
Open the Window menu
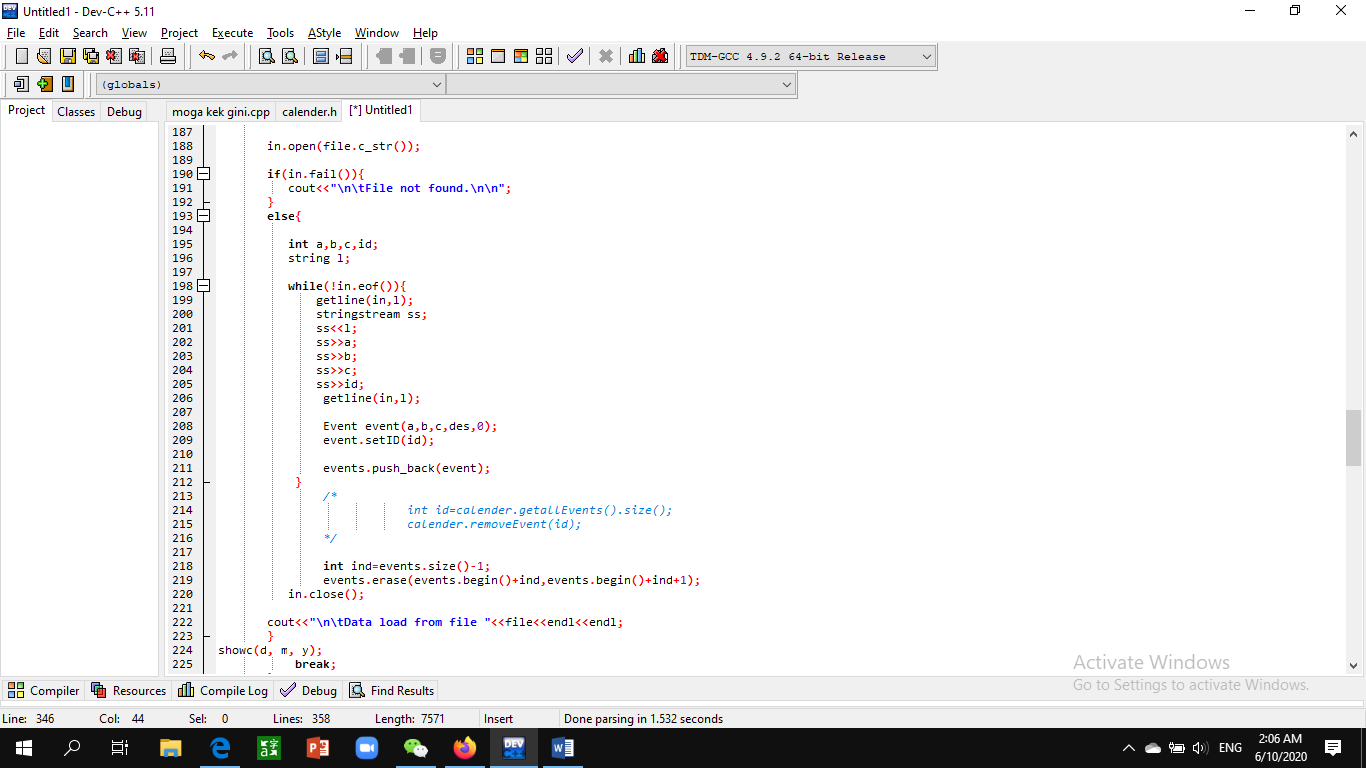[x=377, y=33]
